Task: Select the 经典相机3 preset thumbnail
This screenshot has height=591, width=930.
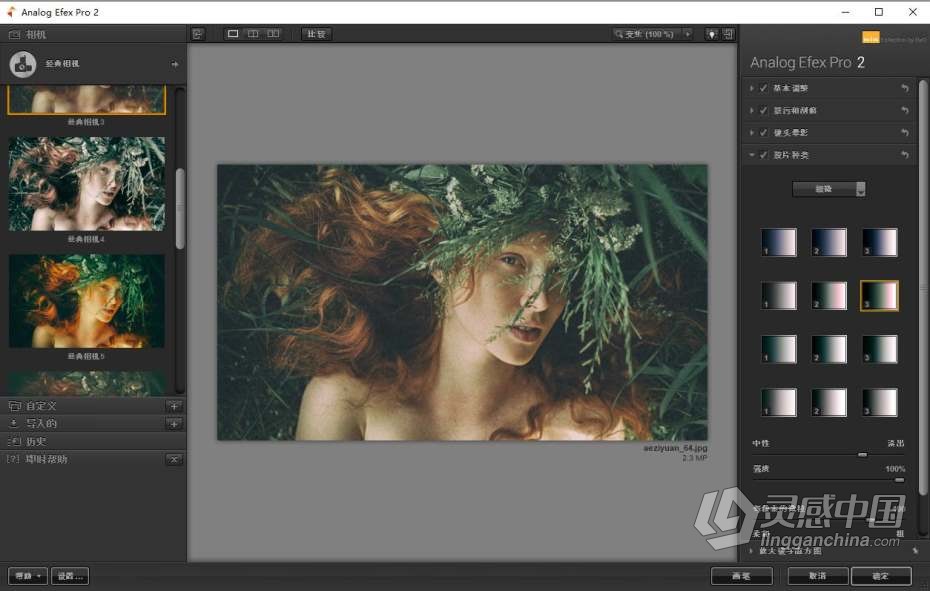Action: (x=87, y=99)
